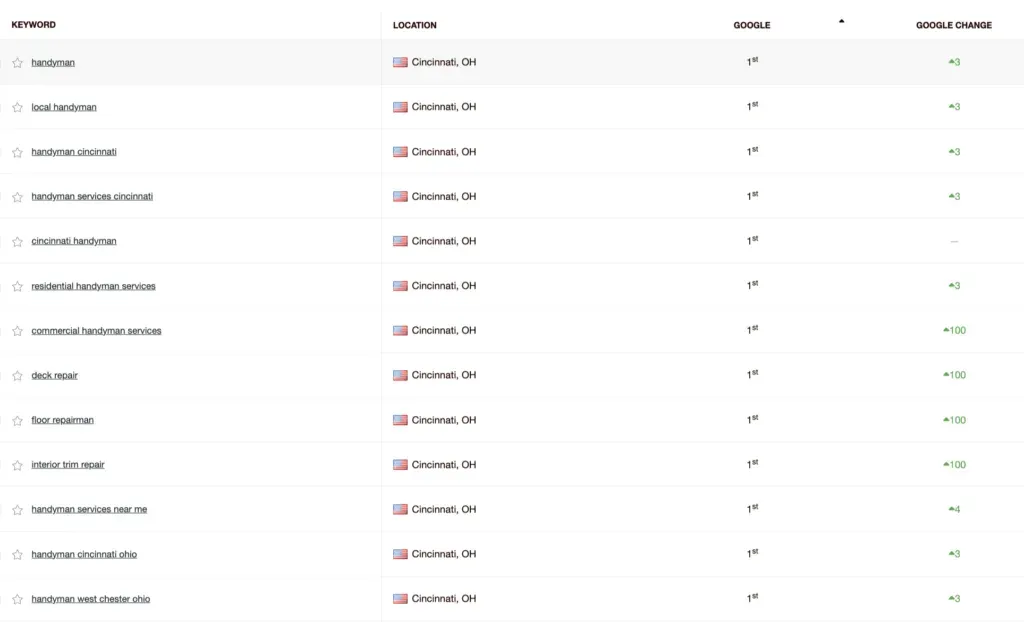Click the flag icon on interior trim repair row

tap(399, 464)
